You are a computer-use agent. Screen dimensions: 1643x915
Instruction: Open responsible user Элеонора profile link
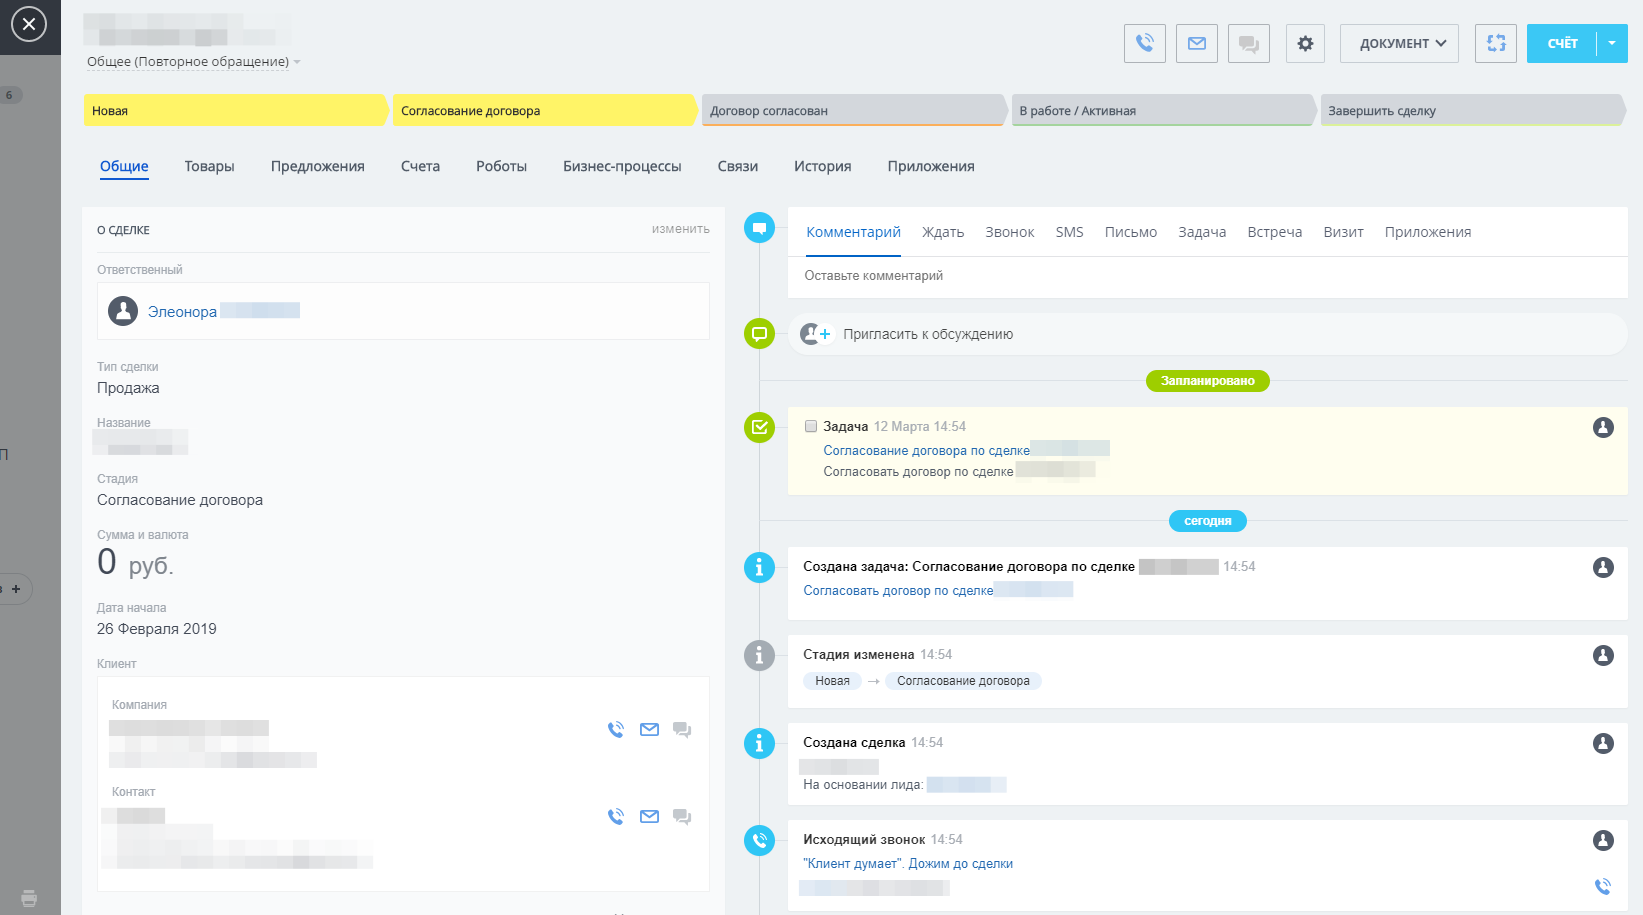pos(182,312)
